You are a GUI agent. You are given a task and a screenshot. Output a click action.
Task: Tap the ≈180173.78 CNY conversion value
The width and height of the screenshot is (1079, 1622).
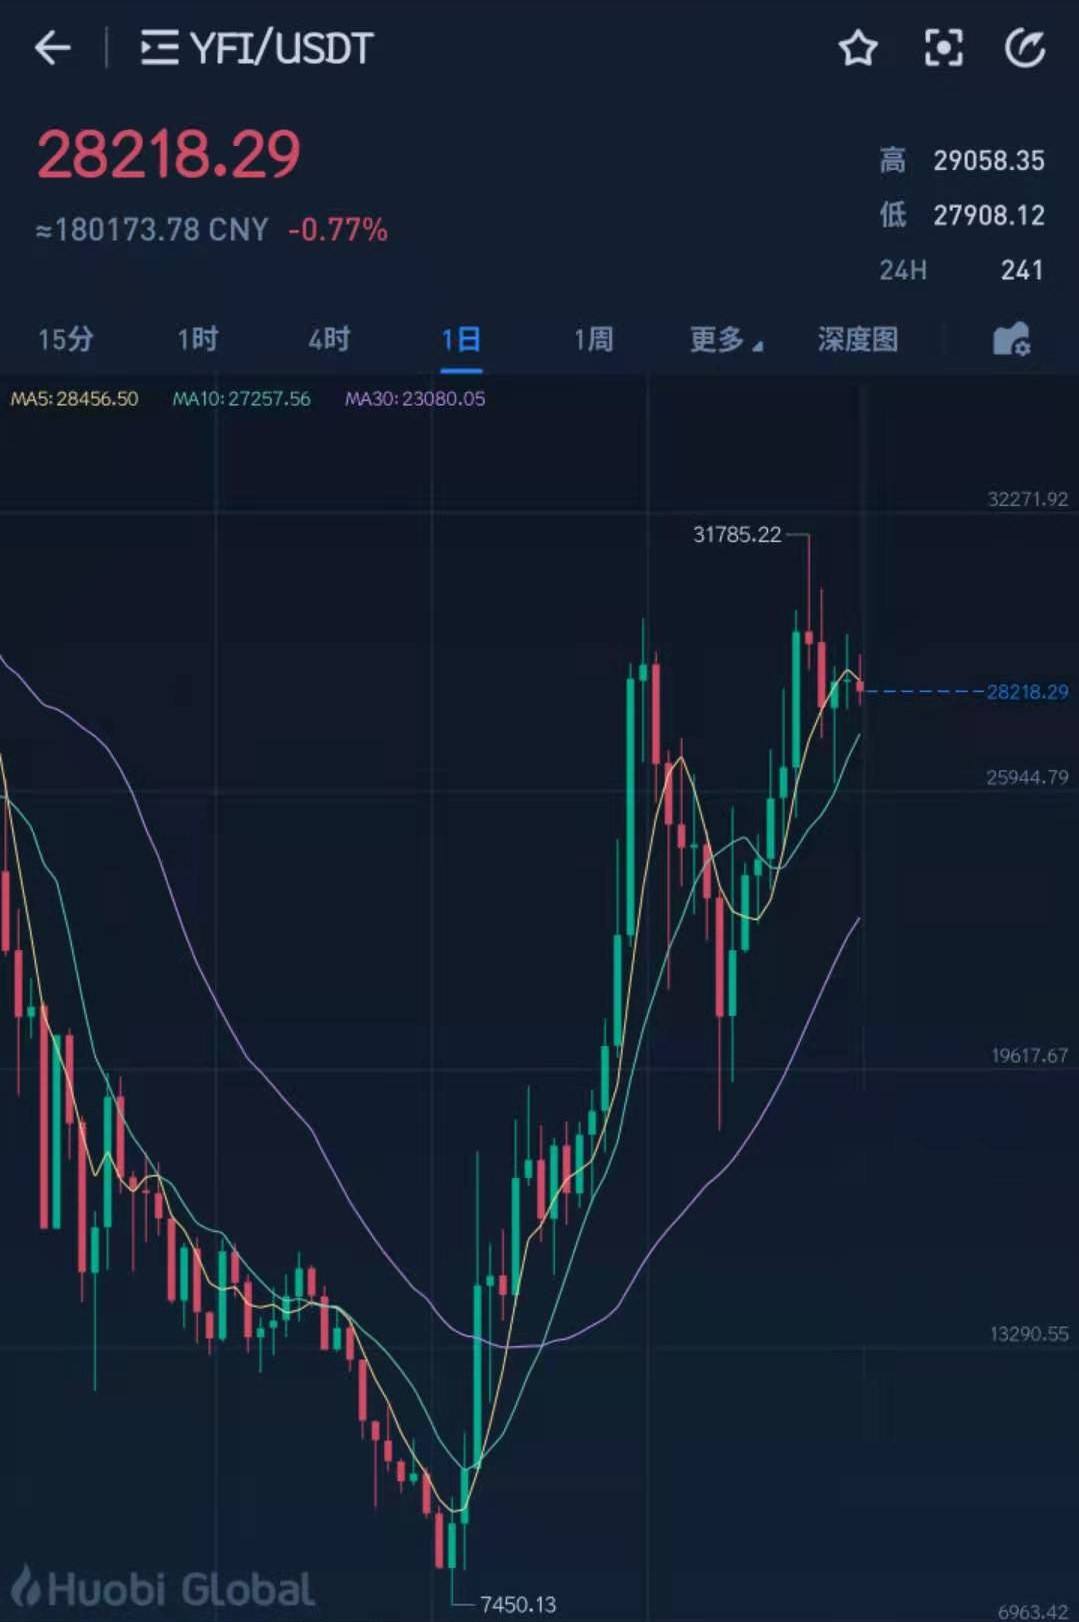click(x=152, y=230)
